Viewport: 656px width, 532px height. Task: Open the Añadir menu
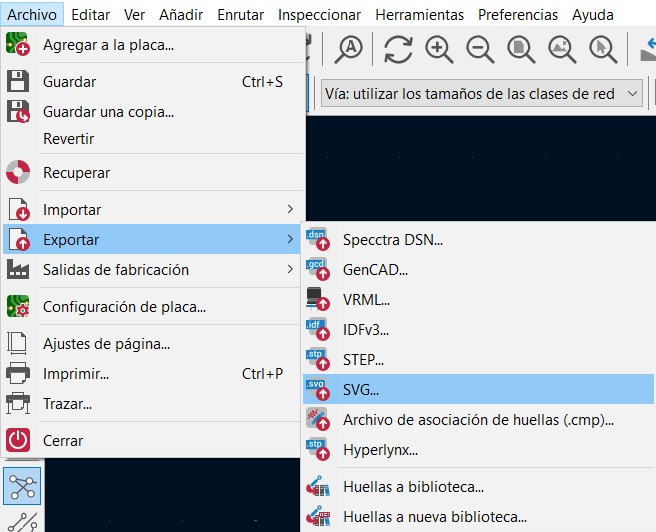point(181,15)
